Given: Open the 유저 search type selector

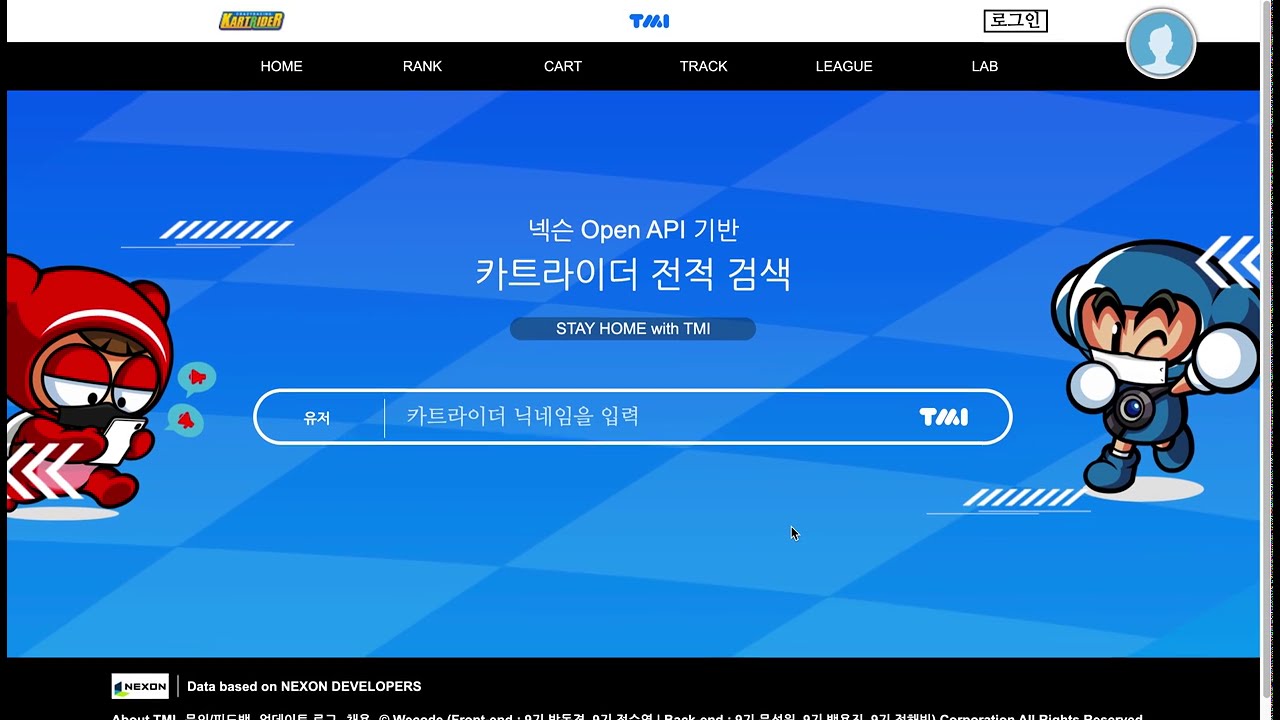Looking at the screenshot, I should pyautogui.click(x=317, y=418).
